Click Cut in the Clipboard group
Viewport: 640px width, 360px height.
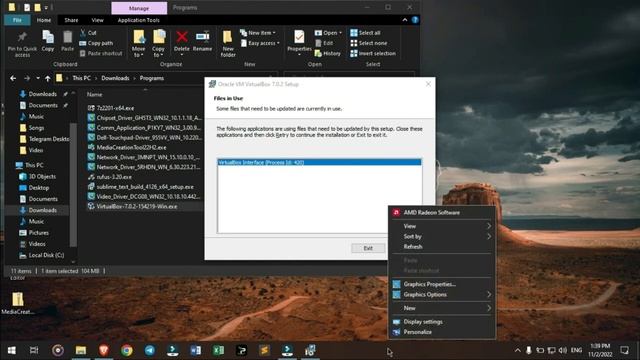[88, 33]
